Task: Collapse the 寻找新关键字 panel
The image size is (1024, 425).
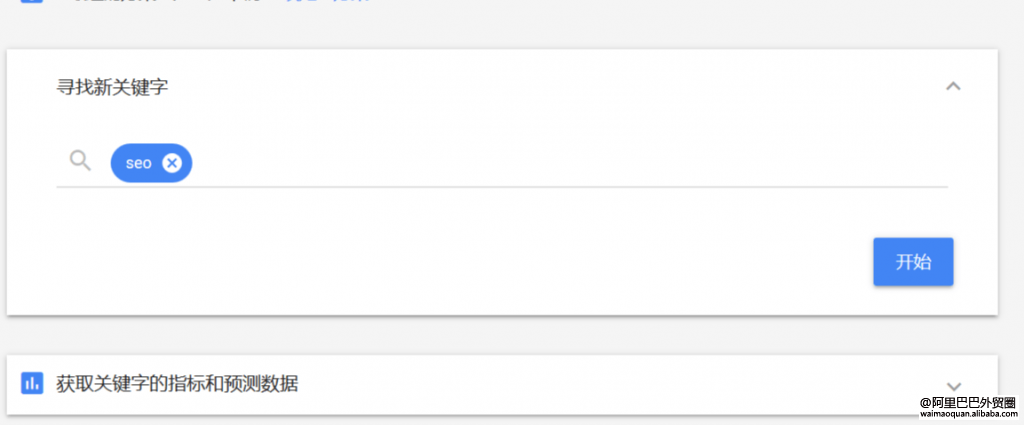Action: tap(953, 86)
